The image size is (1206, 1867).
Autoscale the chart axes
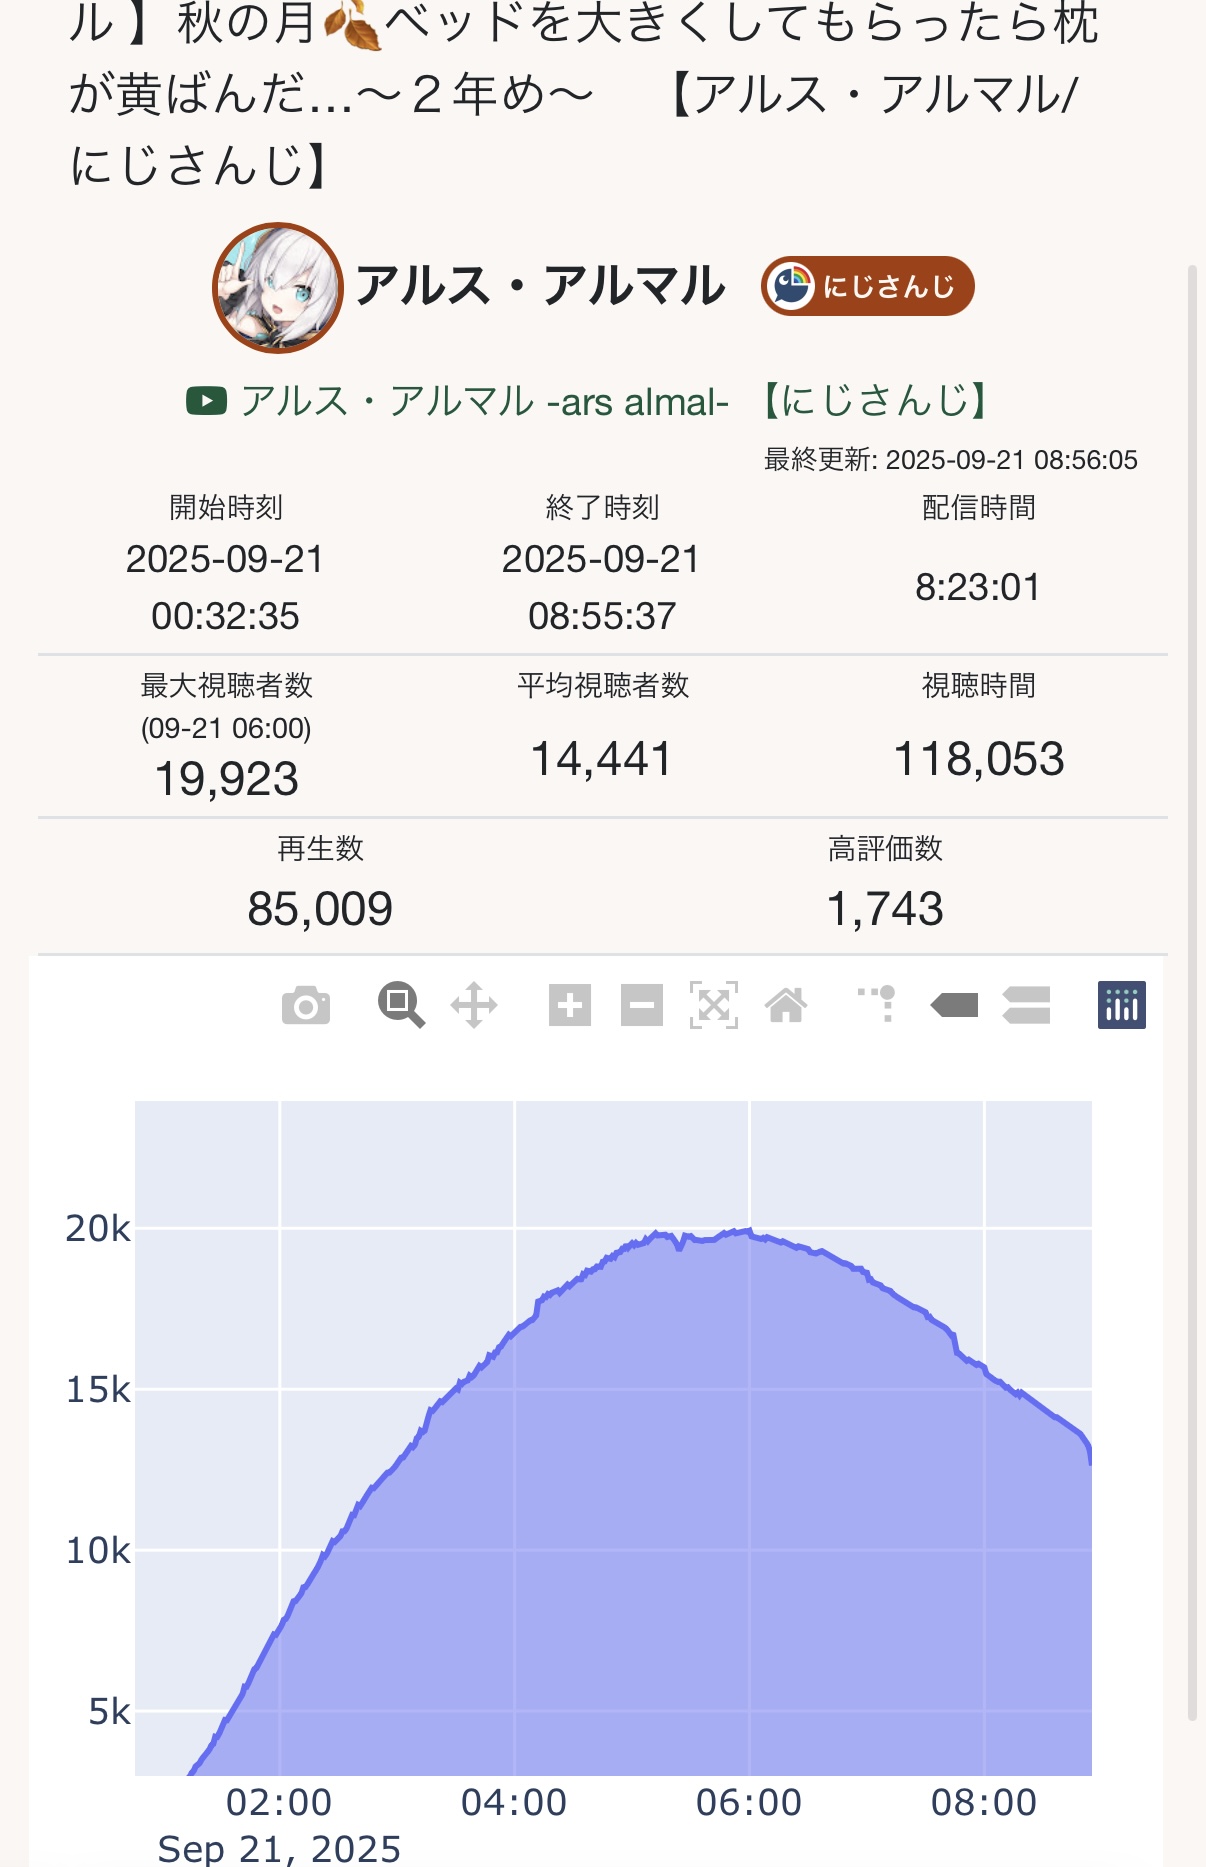(x=714, y=1005)
